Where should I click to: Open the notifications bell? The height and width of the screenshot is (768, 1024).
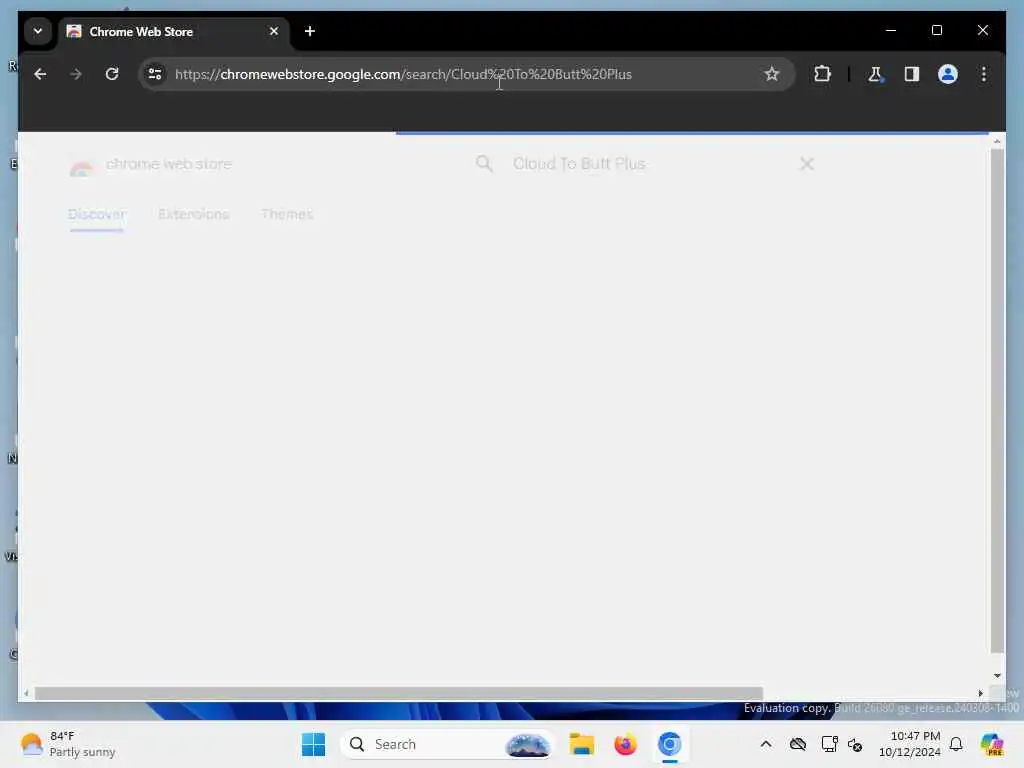point(956,744)
